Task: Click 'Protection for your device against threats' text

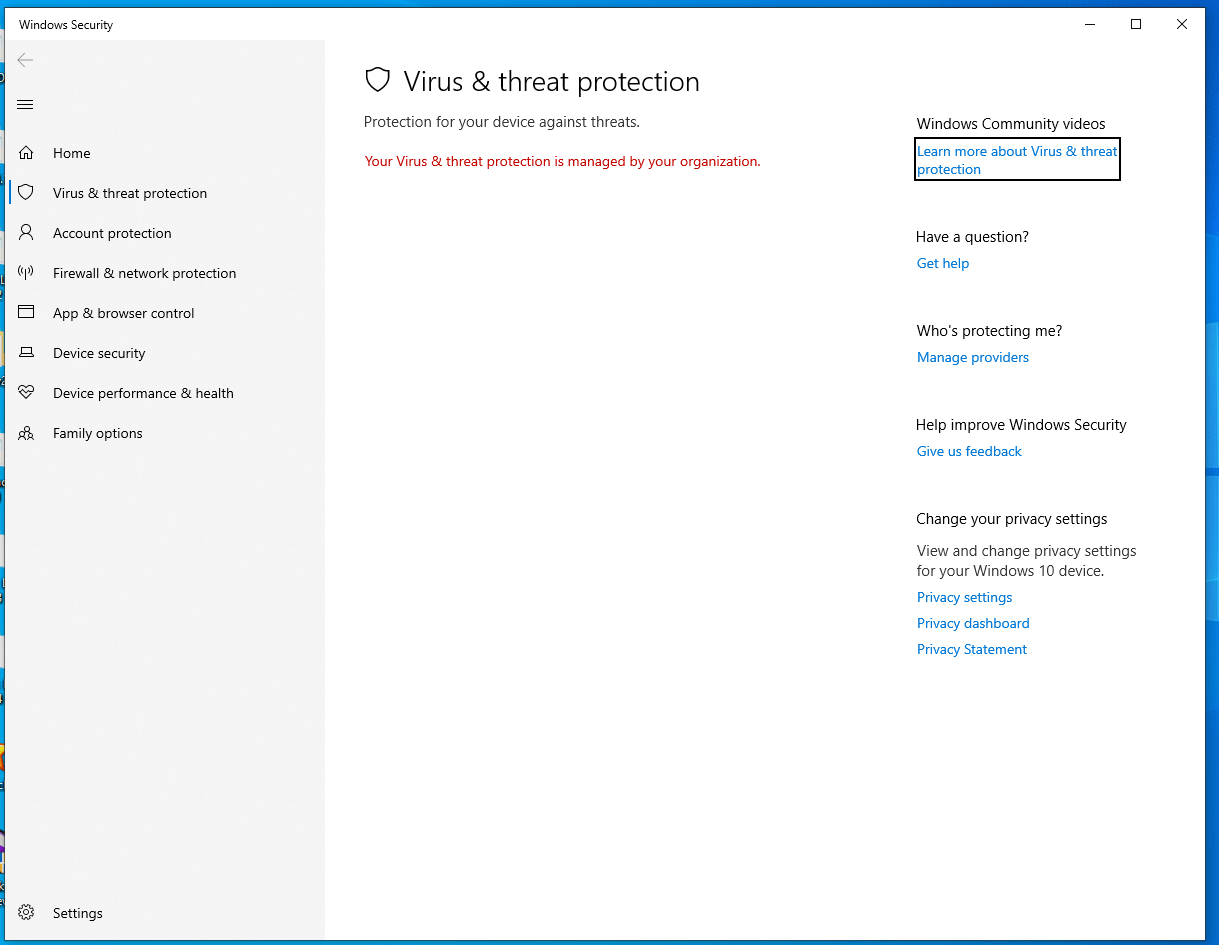Action: click(501, 122)
